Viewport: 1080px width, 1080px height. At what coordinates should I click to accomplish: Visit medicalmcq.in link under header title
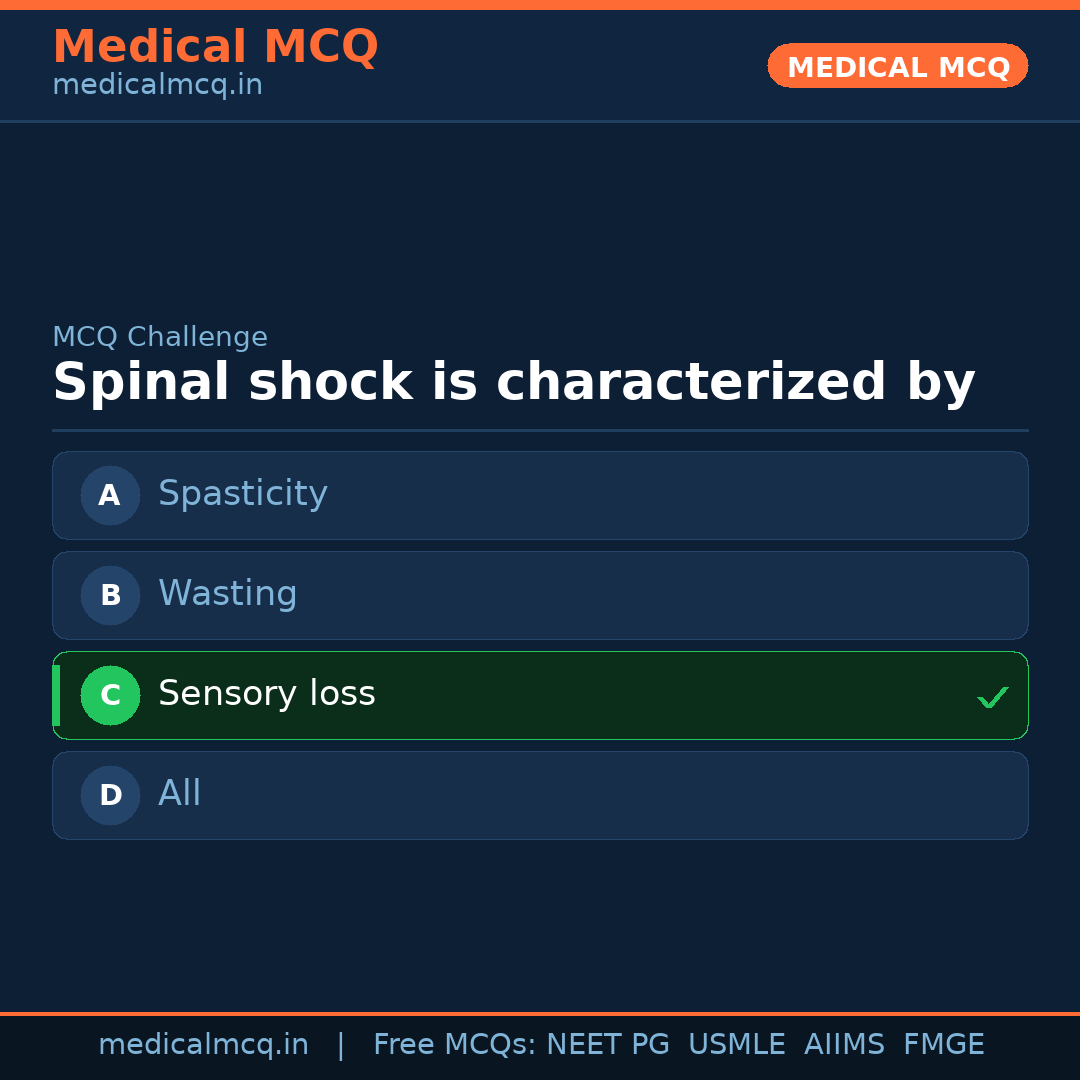tap(157, 86)
